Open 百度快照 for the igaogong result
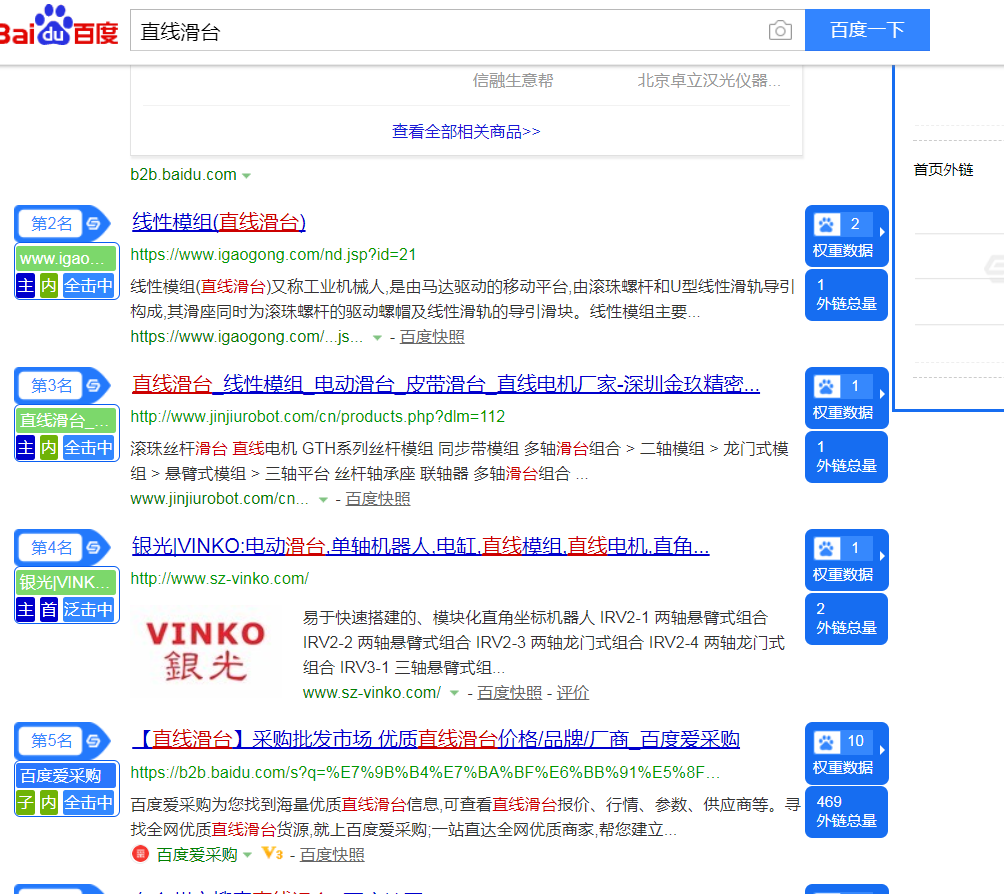This screenshot has width=1004, height=894. (432, 337)
